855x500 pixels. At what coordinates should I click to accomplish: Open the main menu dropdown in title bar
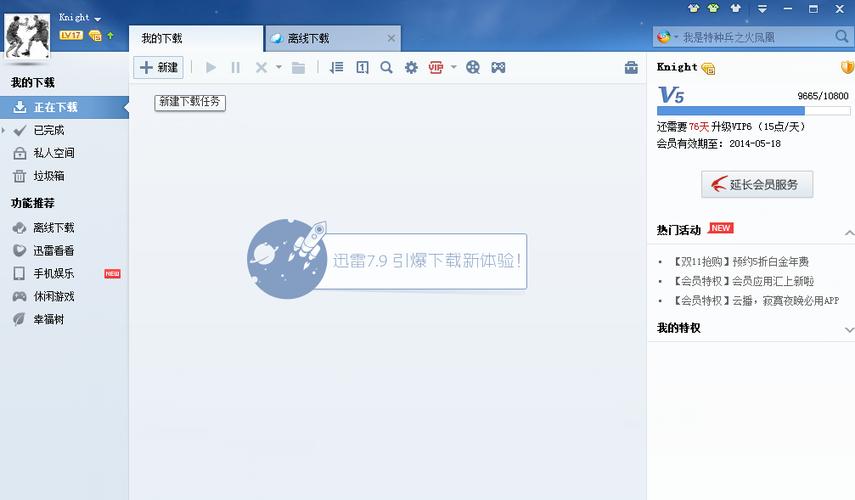(762, 8)
